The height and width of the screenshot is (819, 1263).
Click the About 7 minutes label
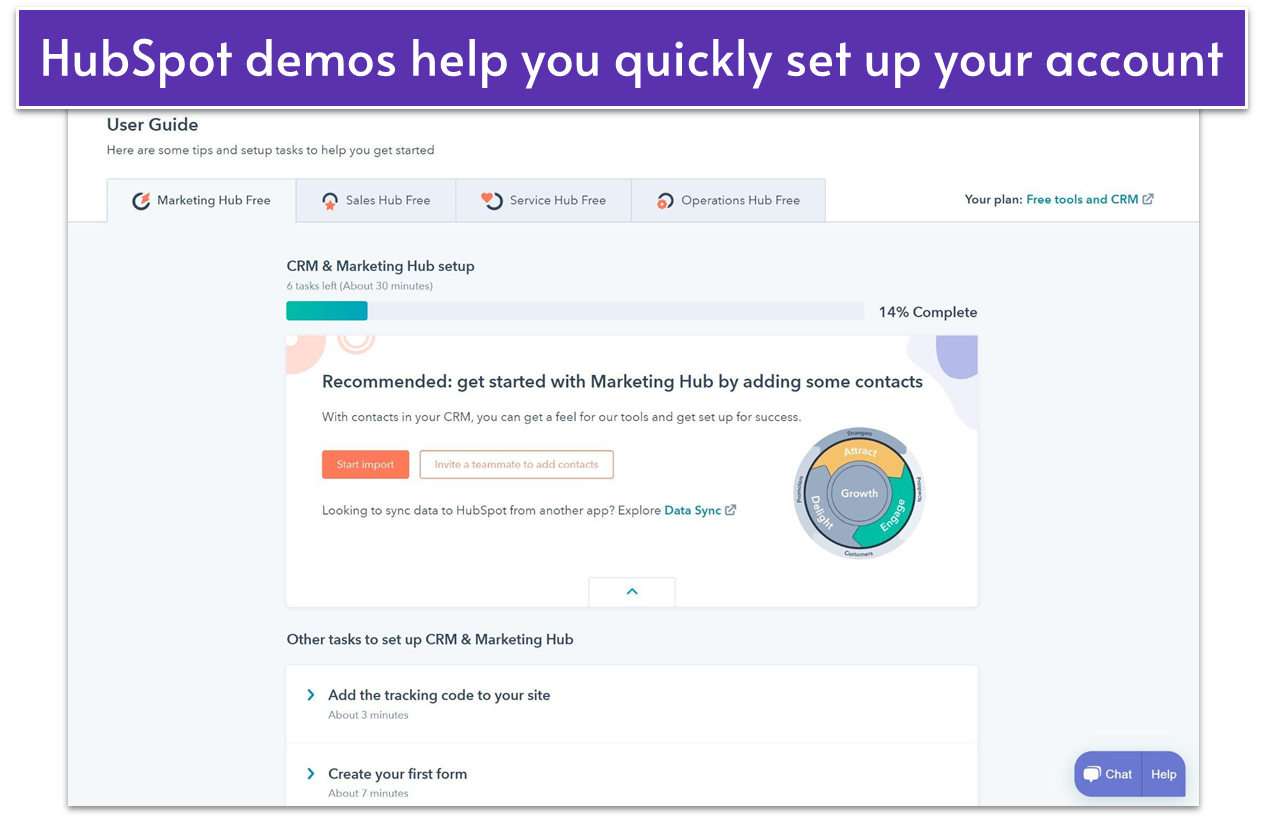368,793
